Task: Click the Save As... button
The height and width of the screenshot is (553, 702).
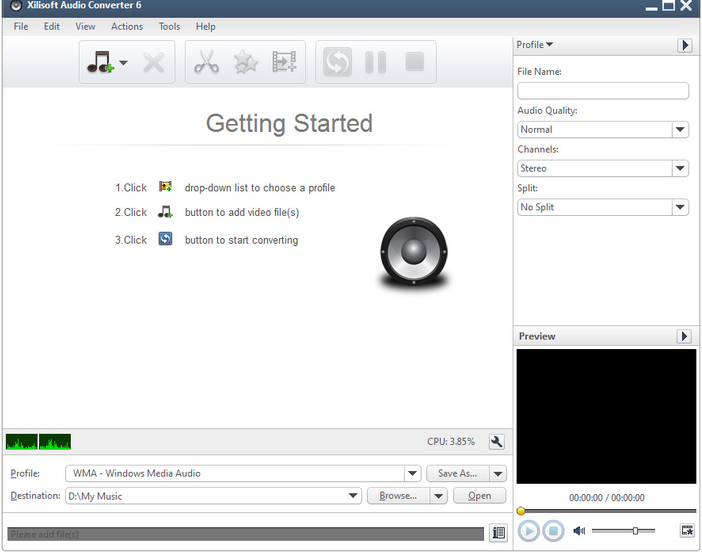Action: (x=457, y=473)
